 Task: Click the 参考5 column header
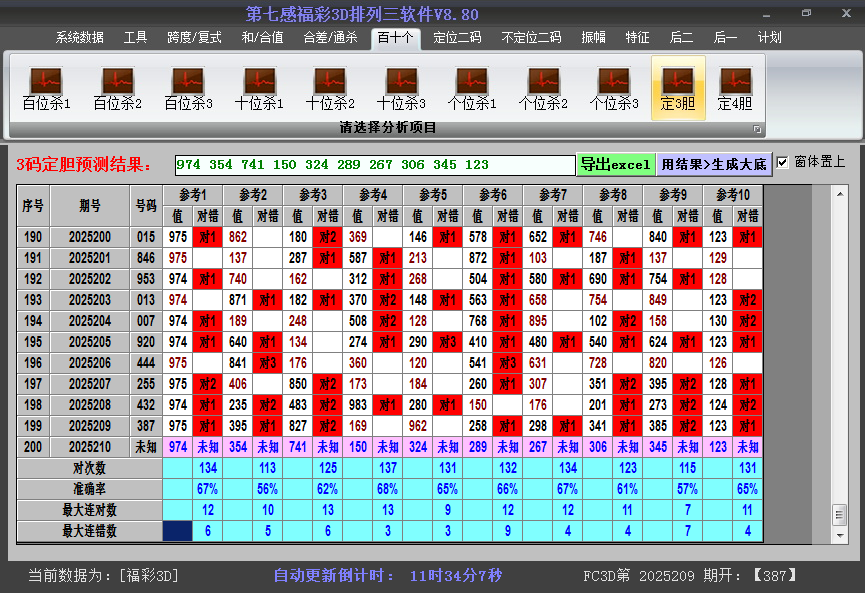433,195
